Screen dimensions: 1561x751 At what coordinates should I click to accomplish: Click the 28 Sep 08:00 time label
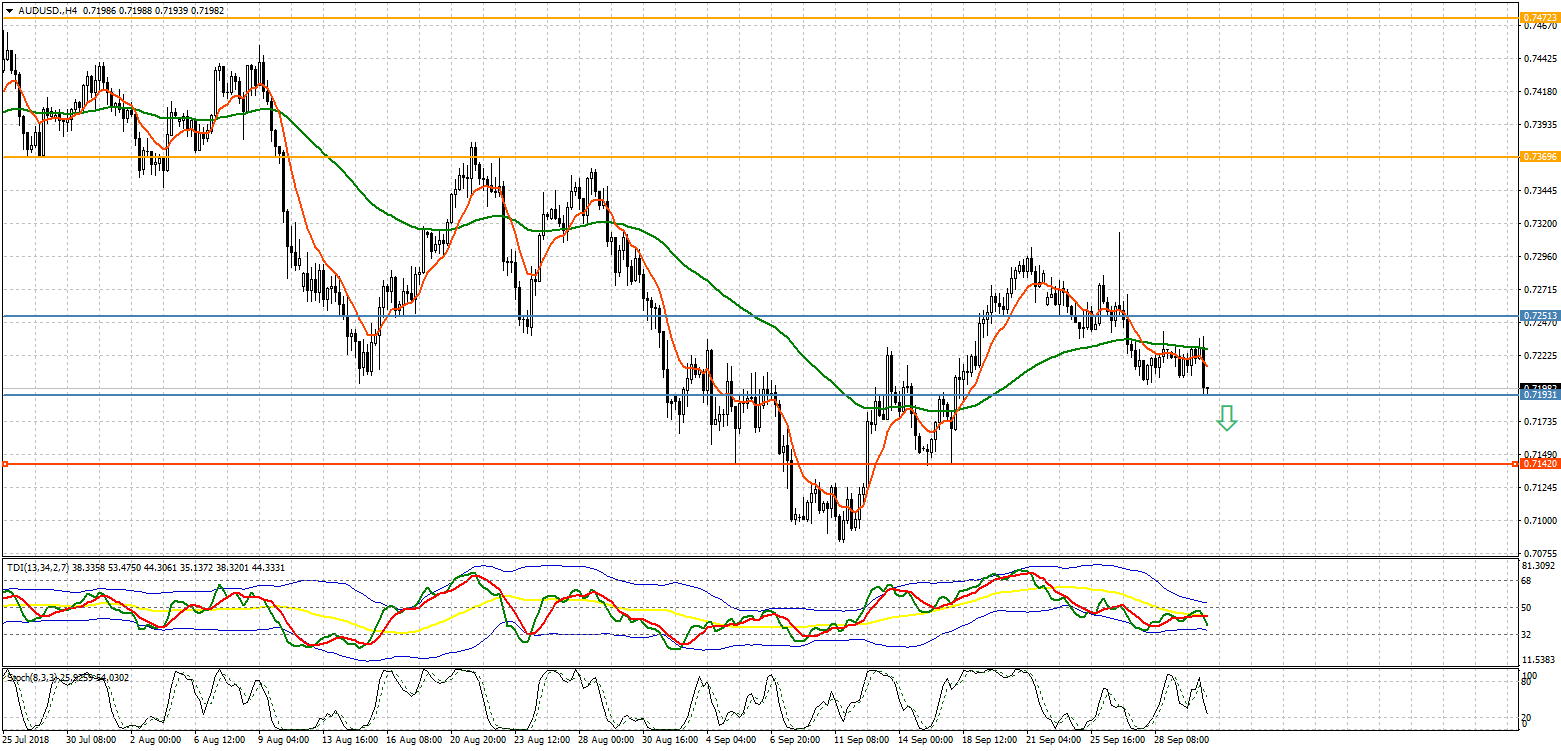1183,740
